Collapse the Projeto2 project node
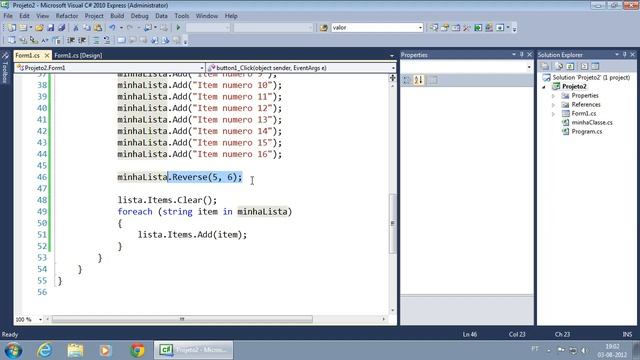This screenshot has height=360, width=640. click(x=544, y=87)
